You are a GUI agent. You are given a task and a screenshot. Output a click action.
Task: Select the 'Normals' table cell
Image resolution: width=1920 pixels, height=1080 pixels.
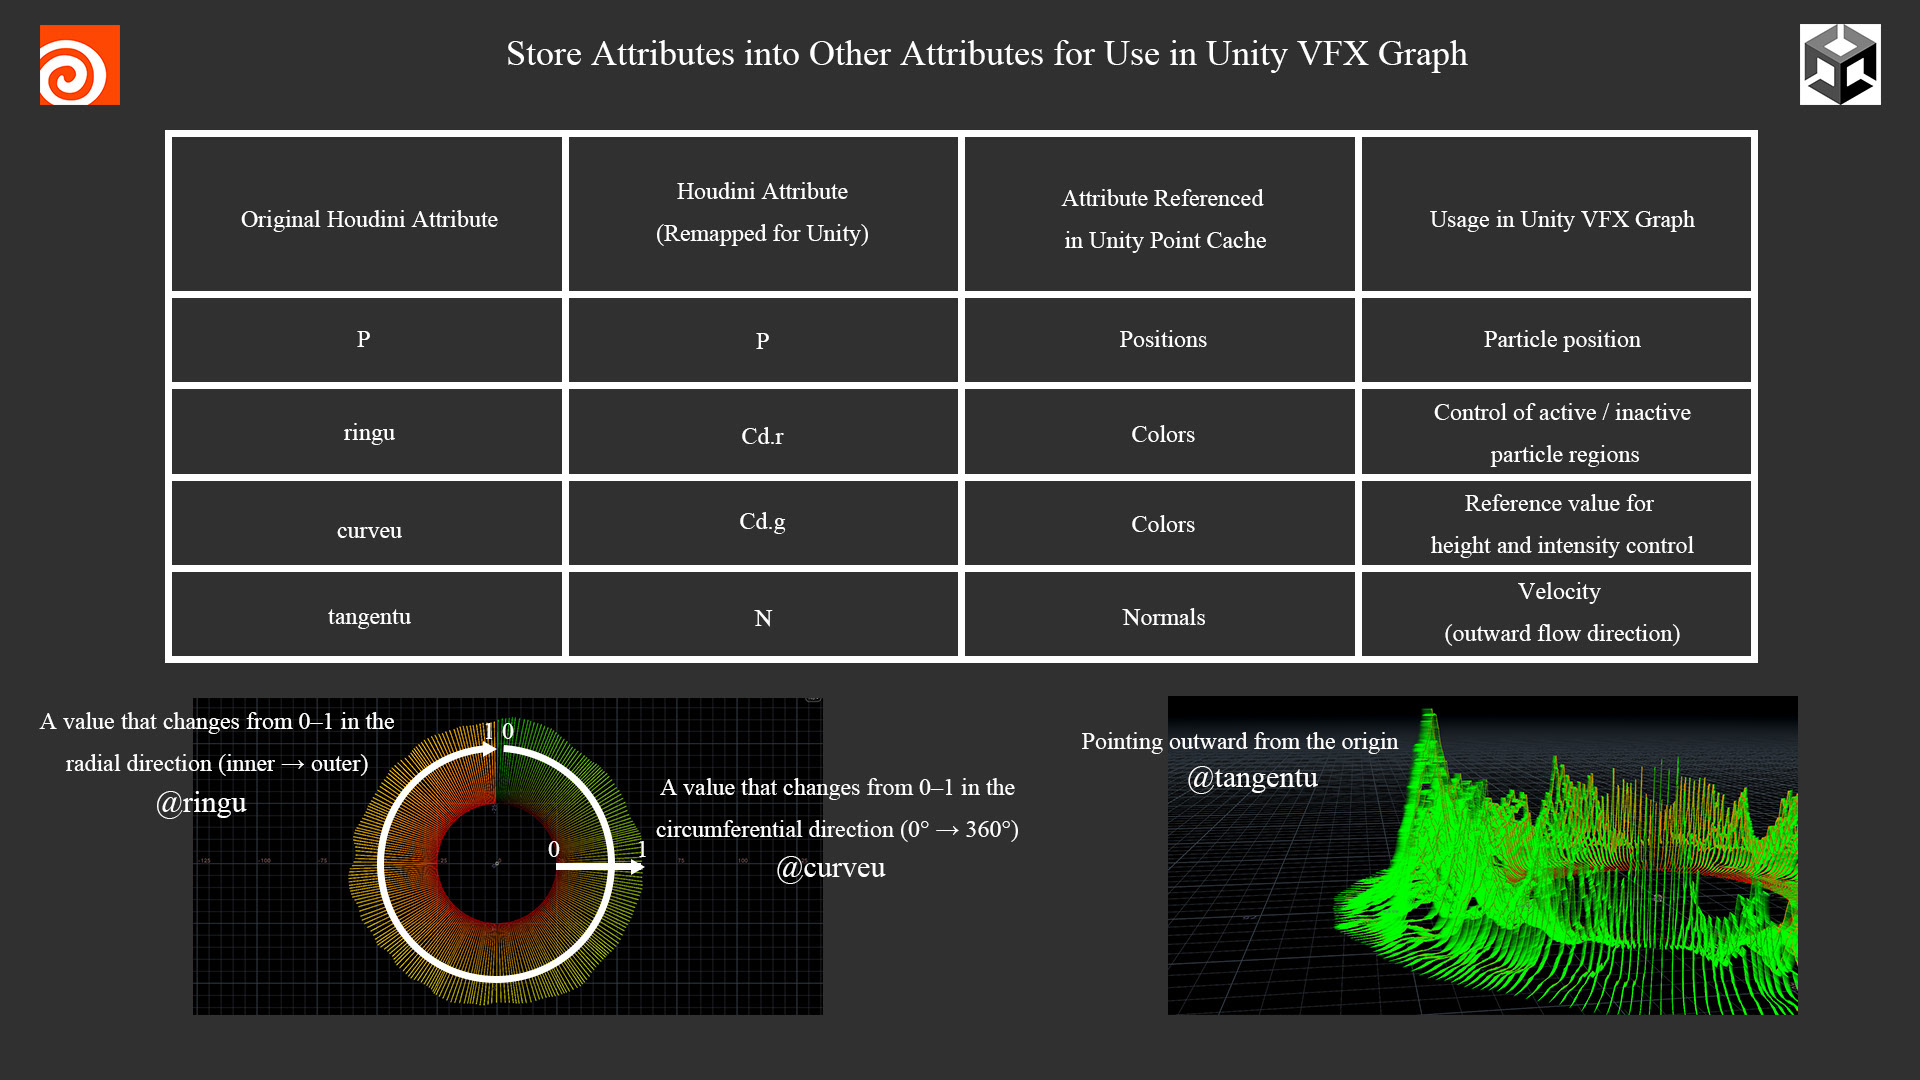coord(1162,617)
